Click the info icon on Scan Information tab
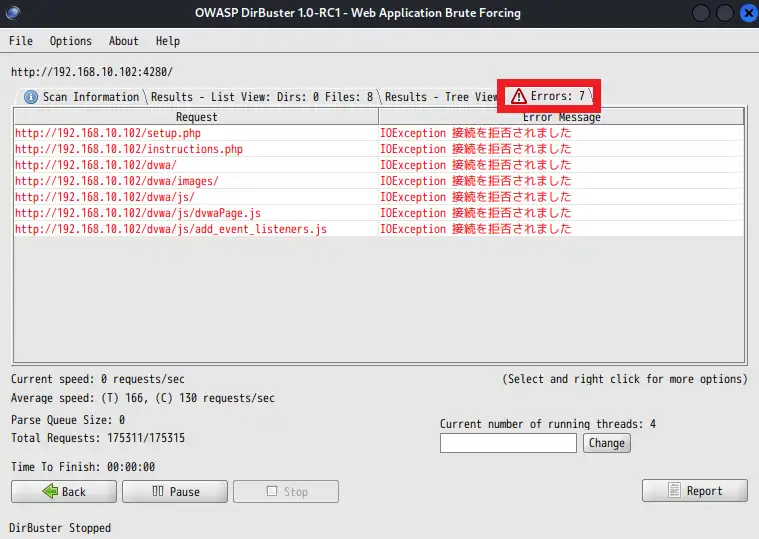 point(31,97)
